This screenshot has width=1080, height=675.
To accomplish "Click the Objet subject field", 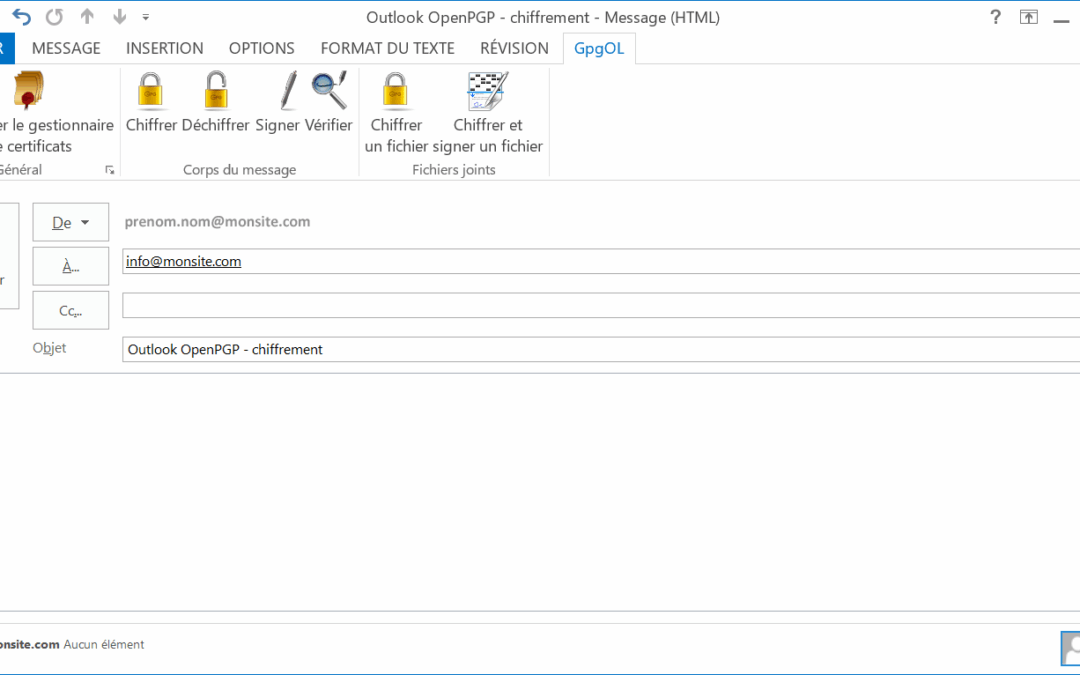I will tap(601, 349).
